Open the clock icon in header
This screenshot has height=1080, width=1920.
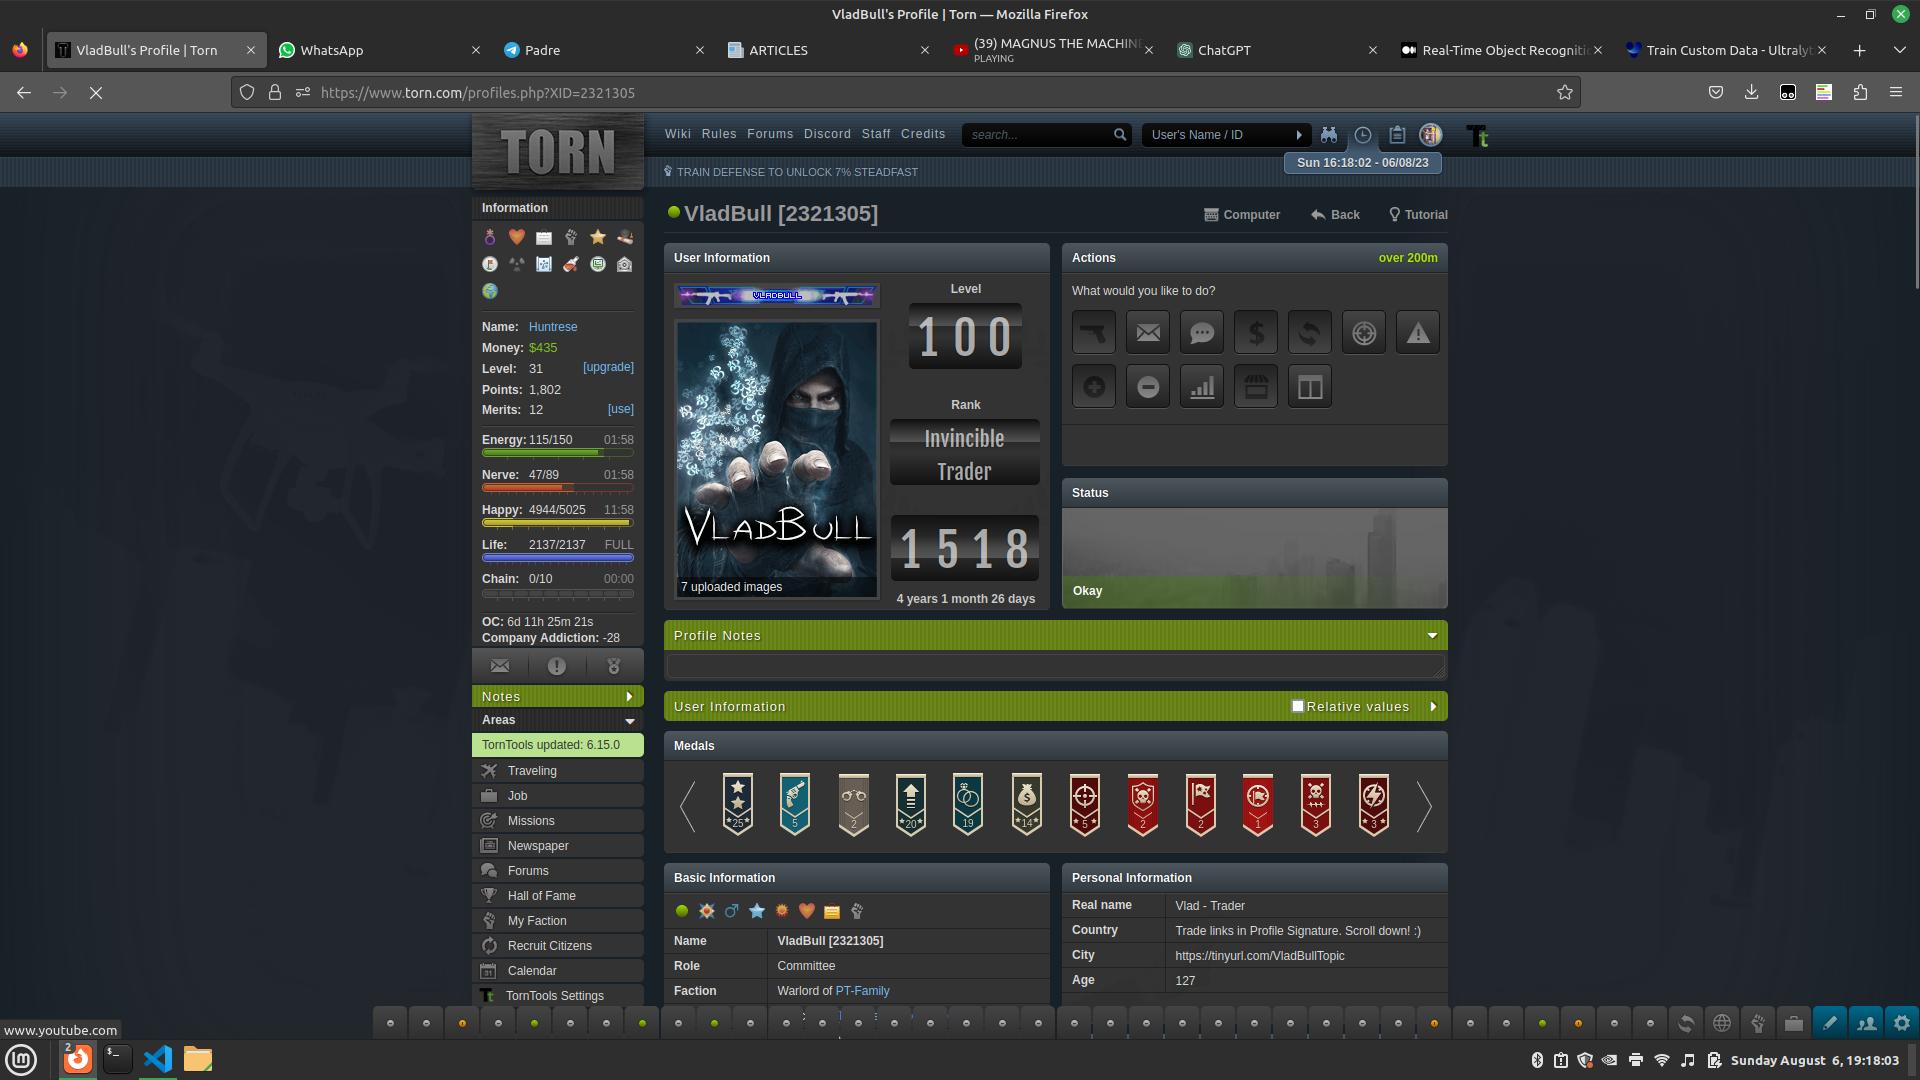1363,135
